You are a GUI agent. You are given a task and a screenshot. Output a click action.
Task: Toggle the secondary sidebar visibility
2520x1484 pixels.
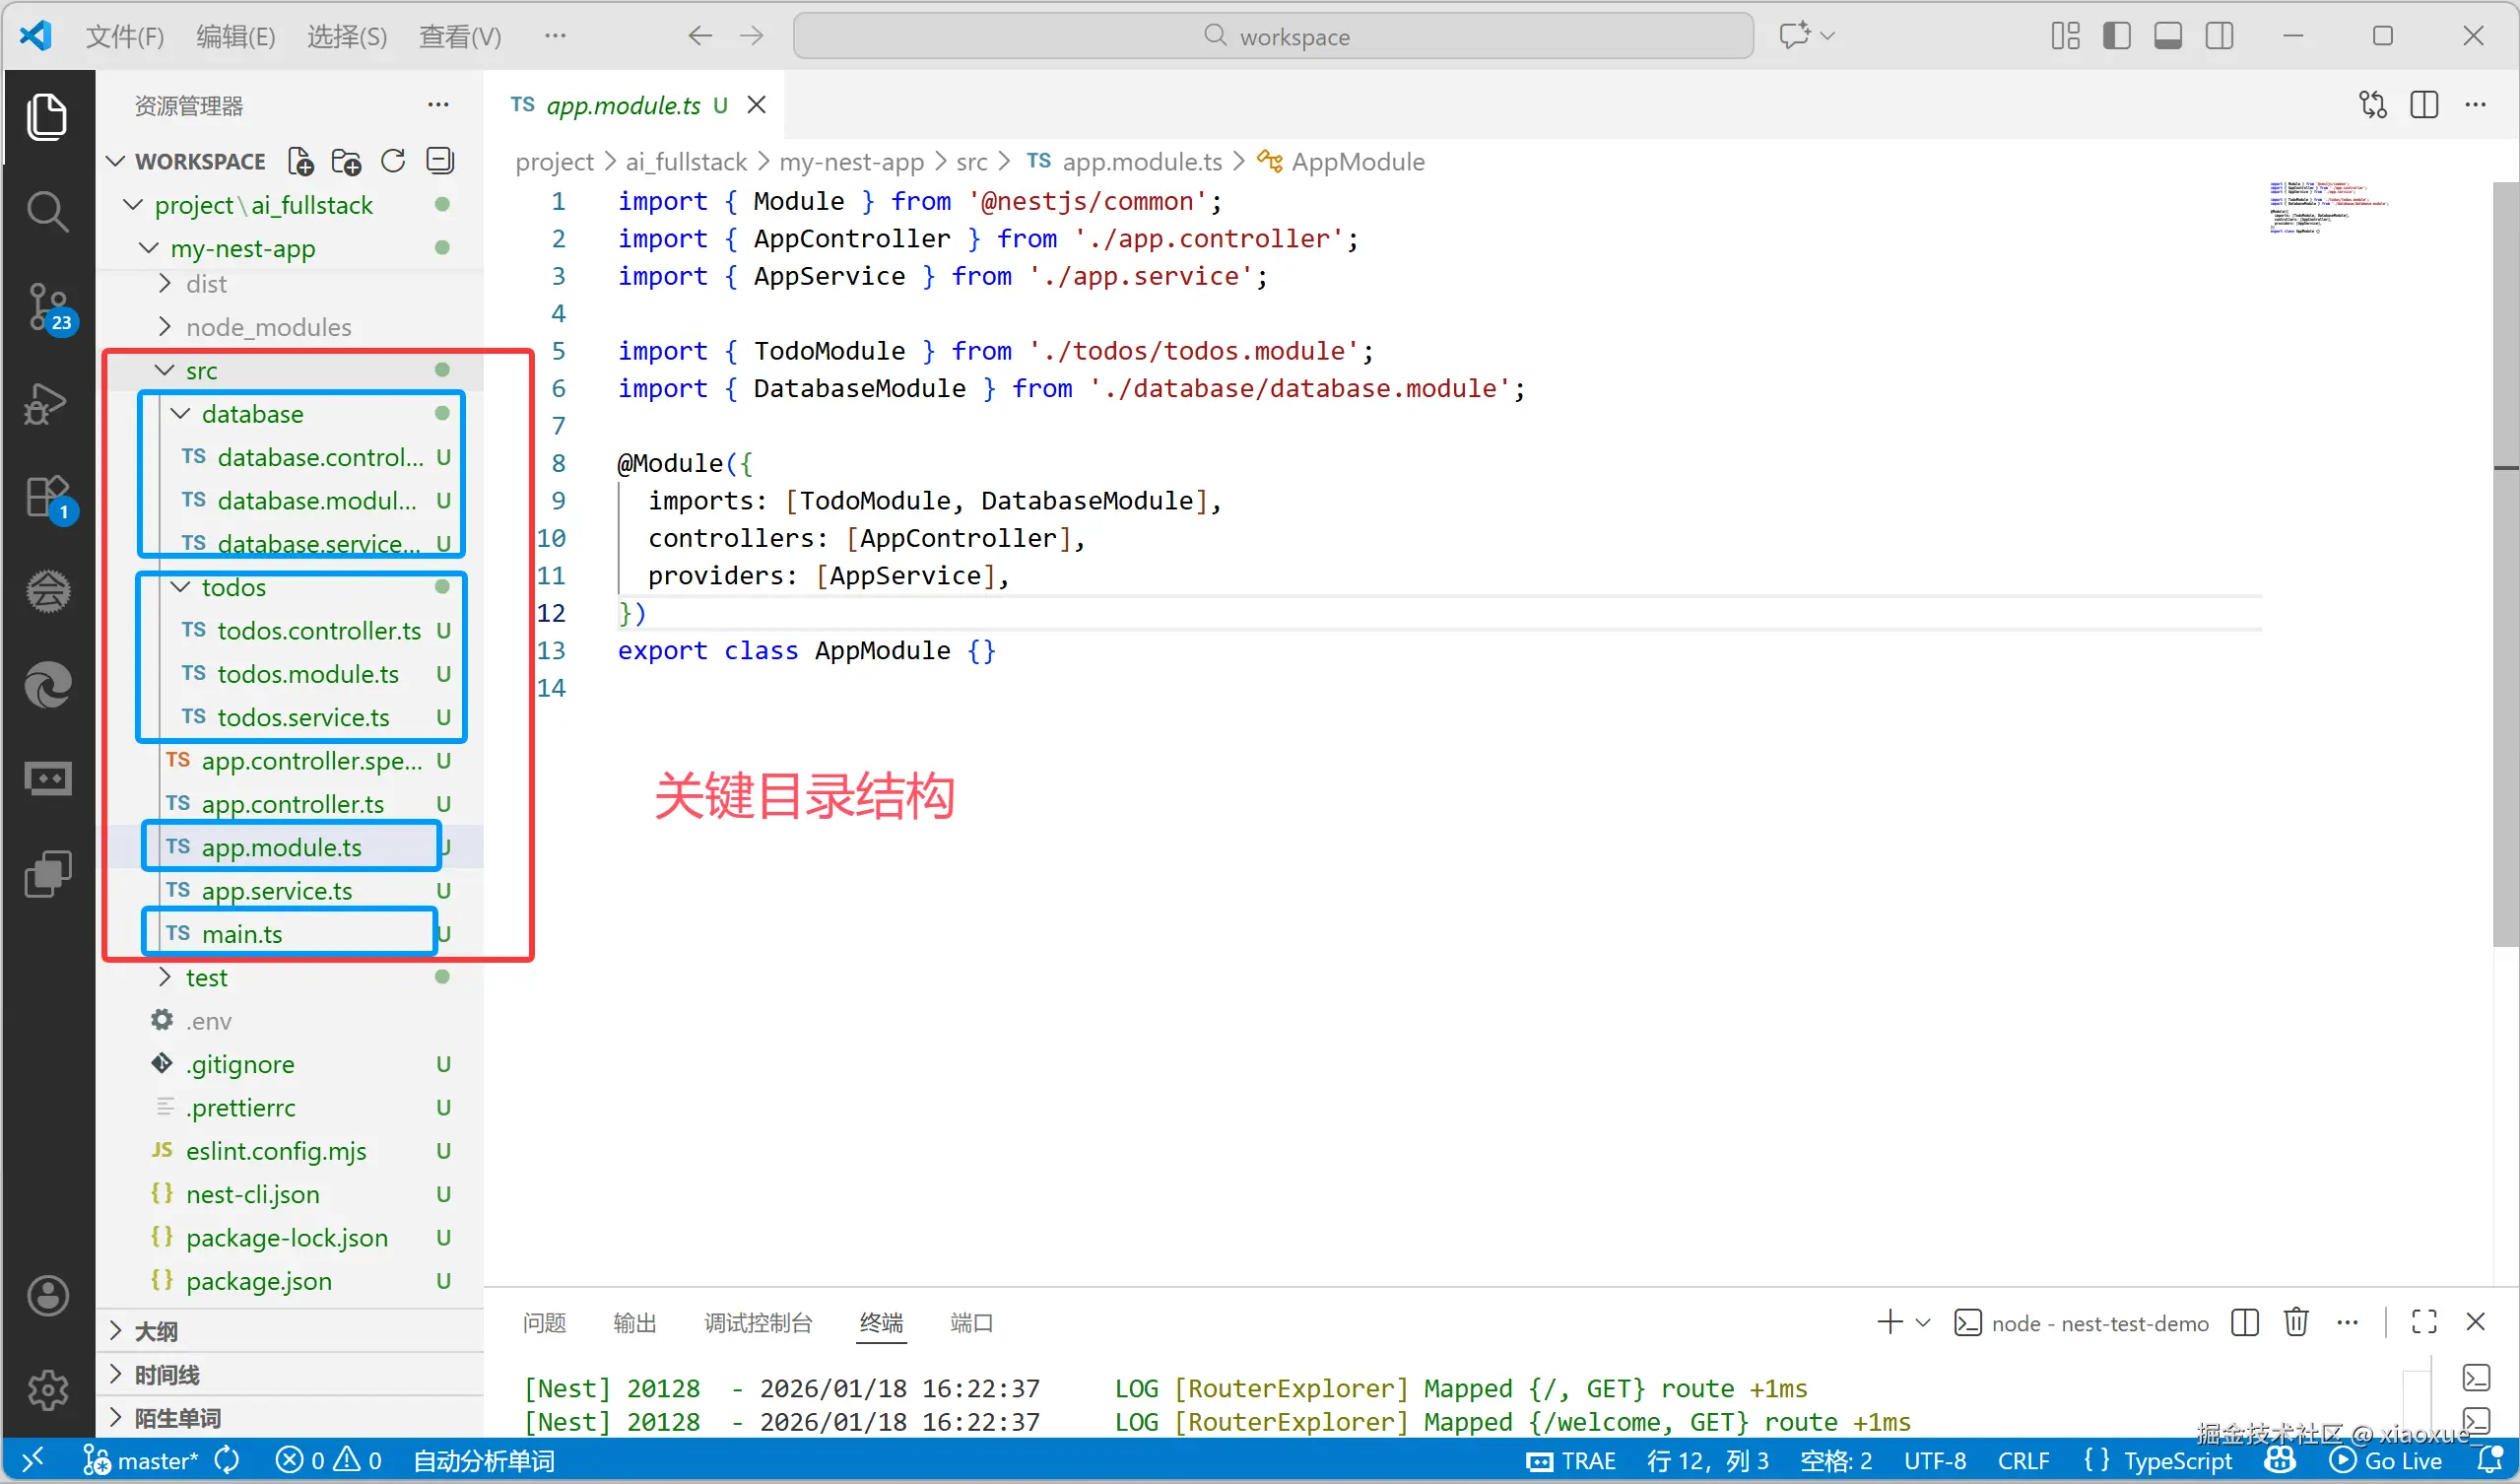coord(2219,36)
